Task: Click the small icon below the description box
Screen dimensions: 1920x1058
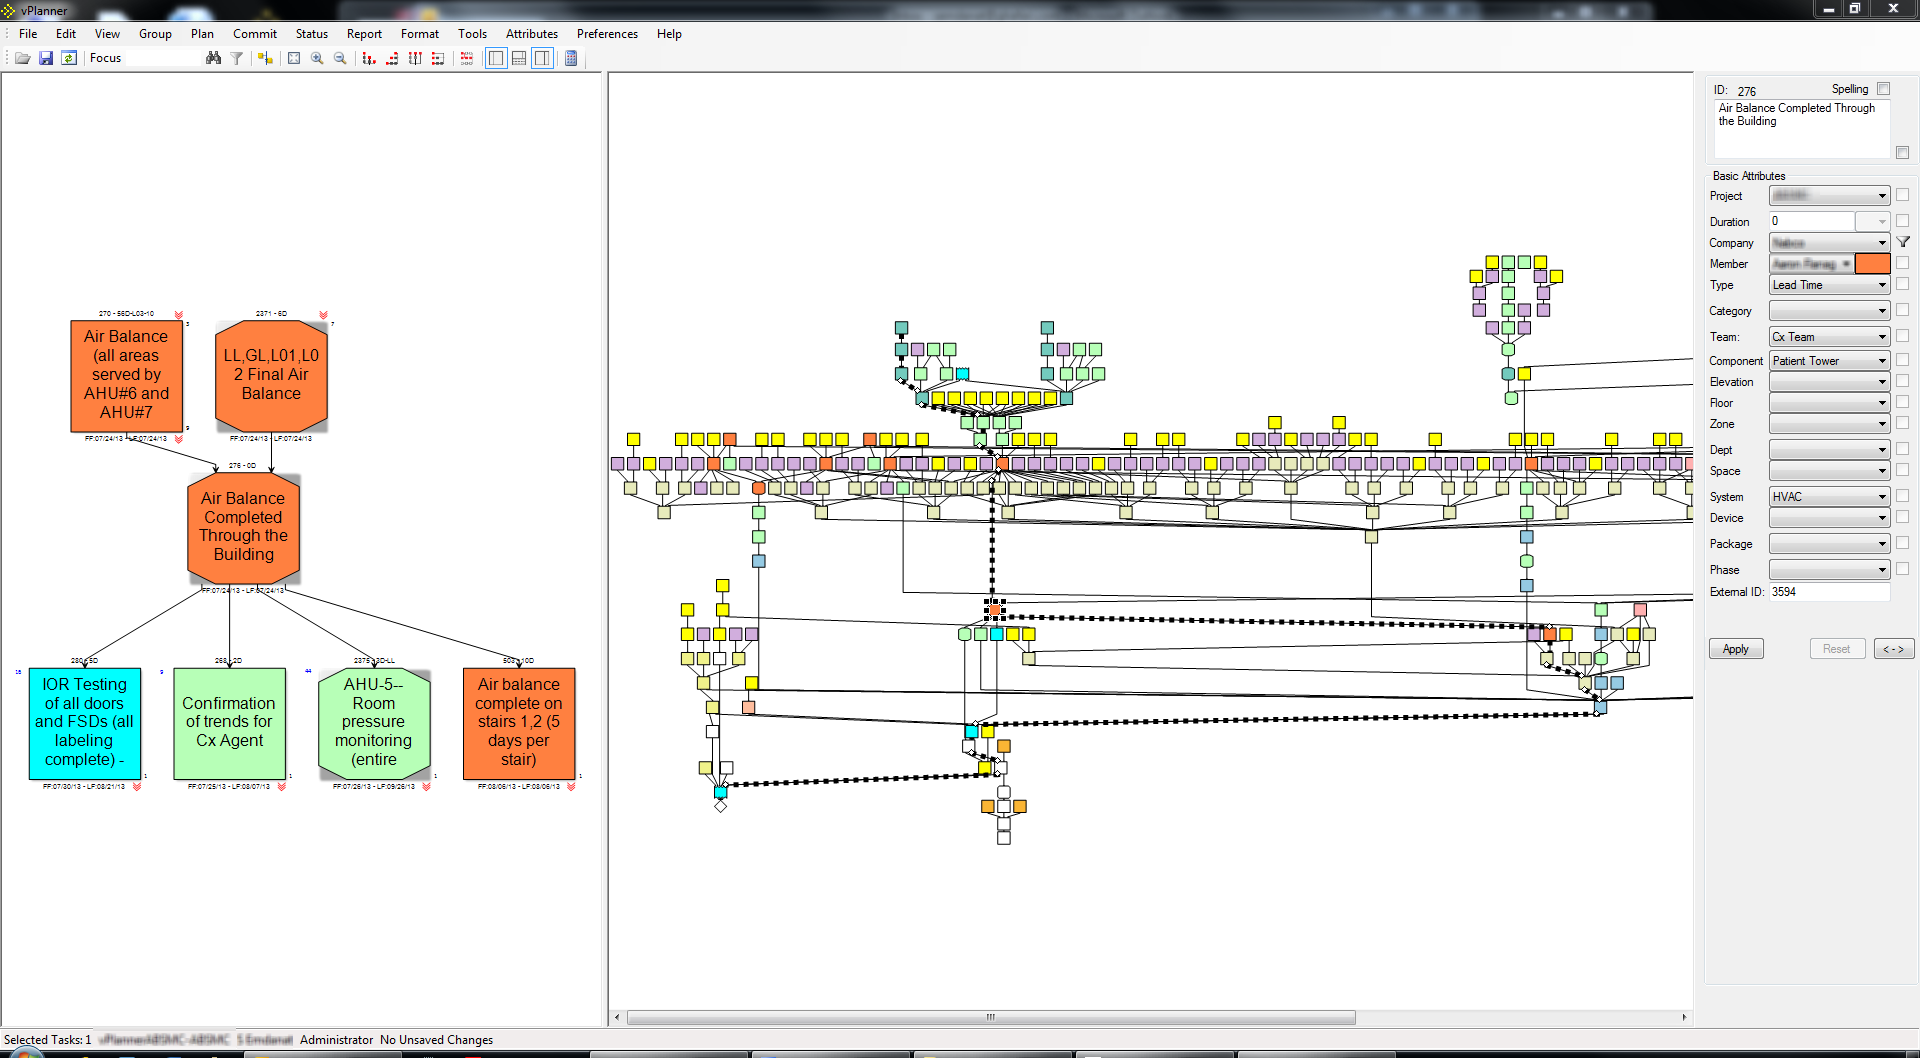Action: click(x=1902, y=153)
